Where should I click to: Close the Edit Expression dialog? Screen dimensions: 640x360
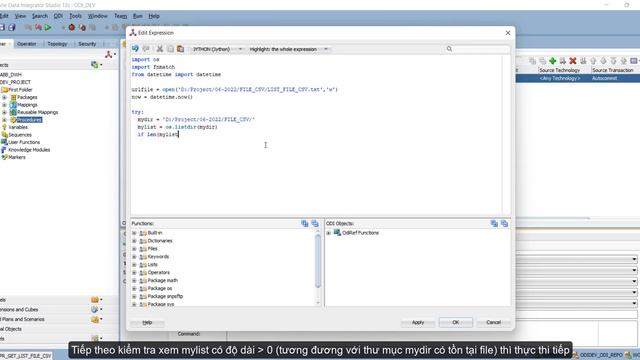(x=508, y=33)
